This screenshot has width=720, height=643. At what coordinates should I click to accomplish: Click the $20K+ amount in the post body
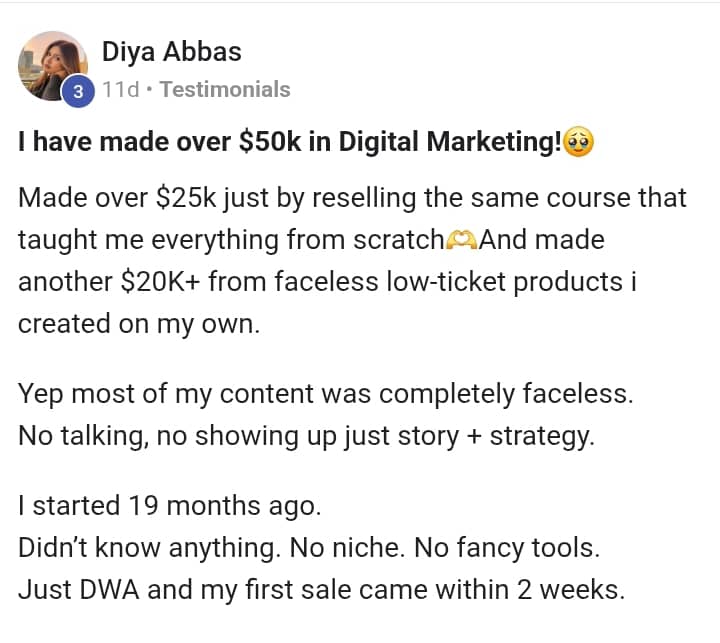(160, 282)
